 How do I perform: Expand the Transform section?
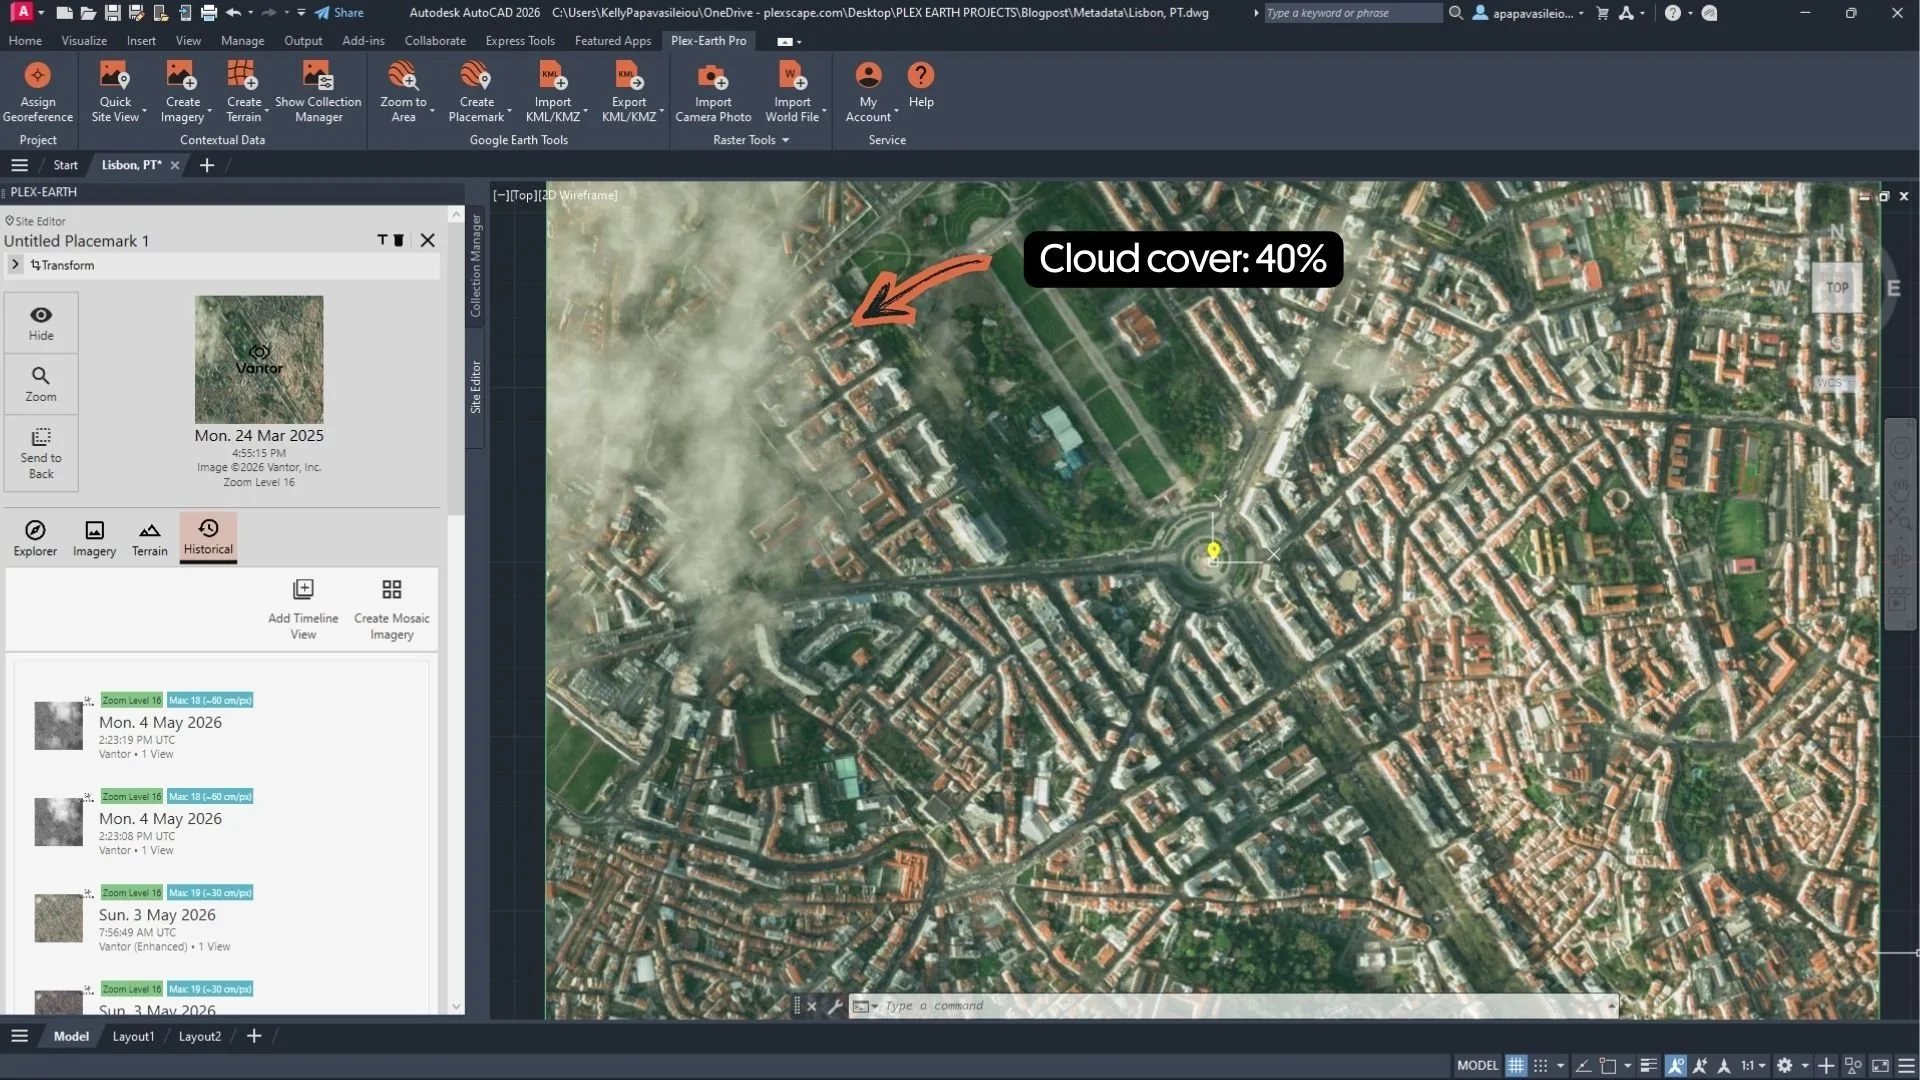(x=15, y=265)
